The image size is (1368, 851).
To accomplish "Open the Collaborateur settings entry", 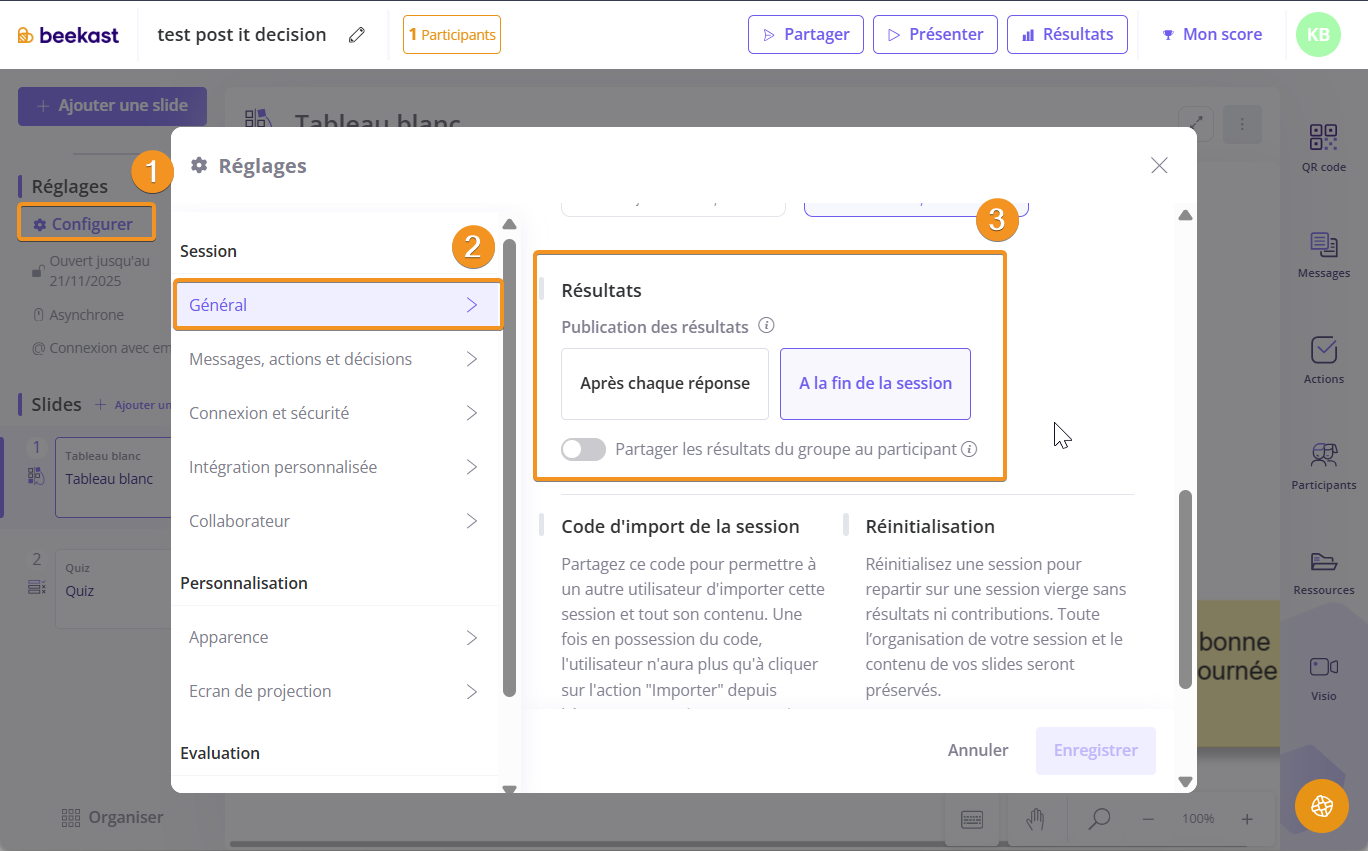I will click(x=335, y=521).
